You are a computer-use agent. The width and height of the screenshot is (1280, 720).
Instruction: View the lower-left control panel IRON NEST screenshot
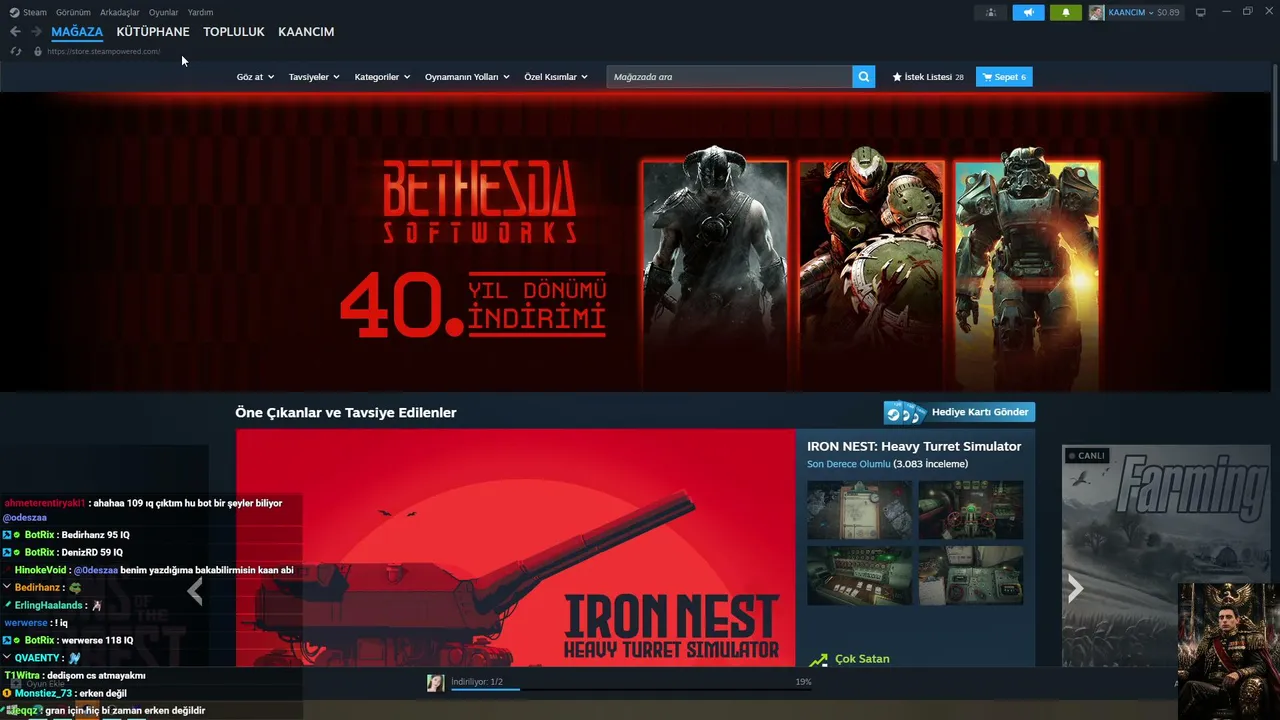click(860, 575)
